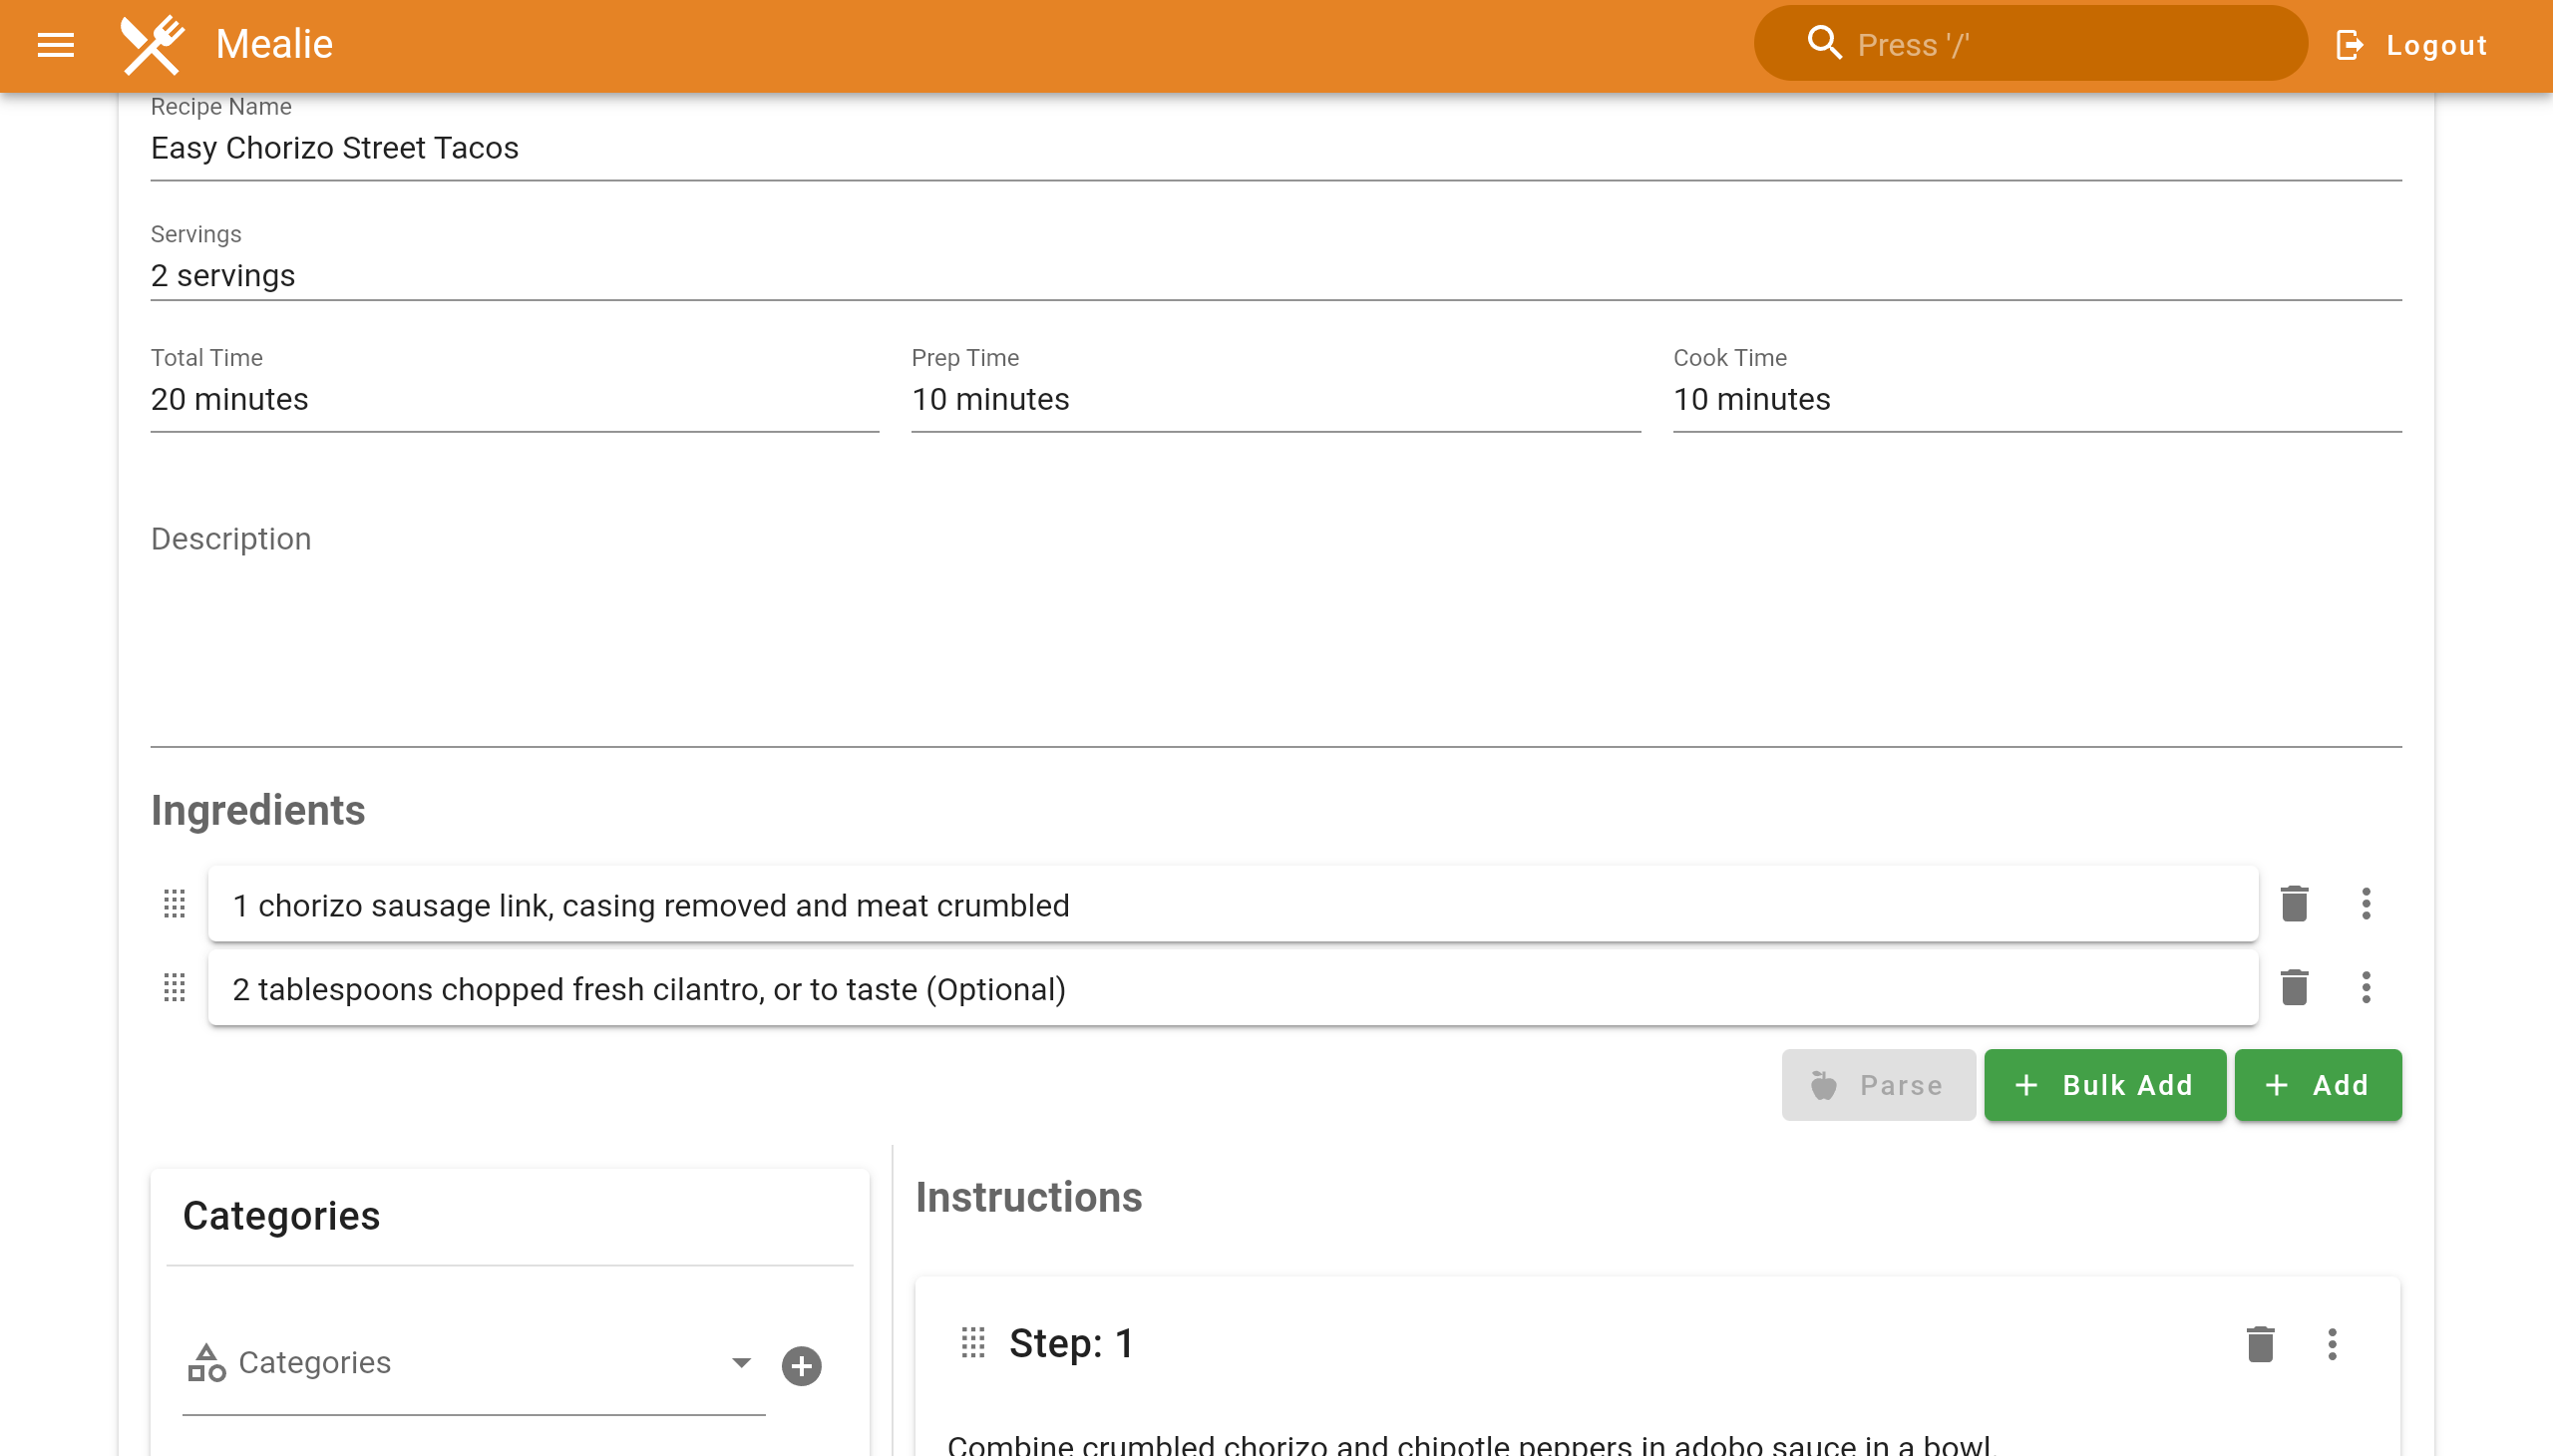Add a new category with plus icon

[x=801, y=1366]
